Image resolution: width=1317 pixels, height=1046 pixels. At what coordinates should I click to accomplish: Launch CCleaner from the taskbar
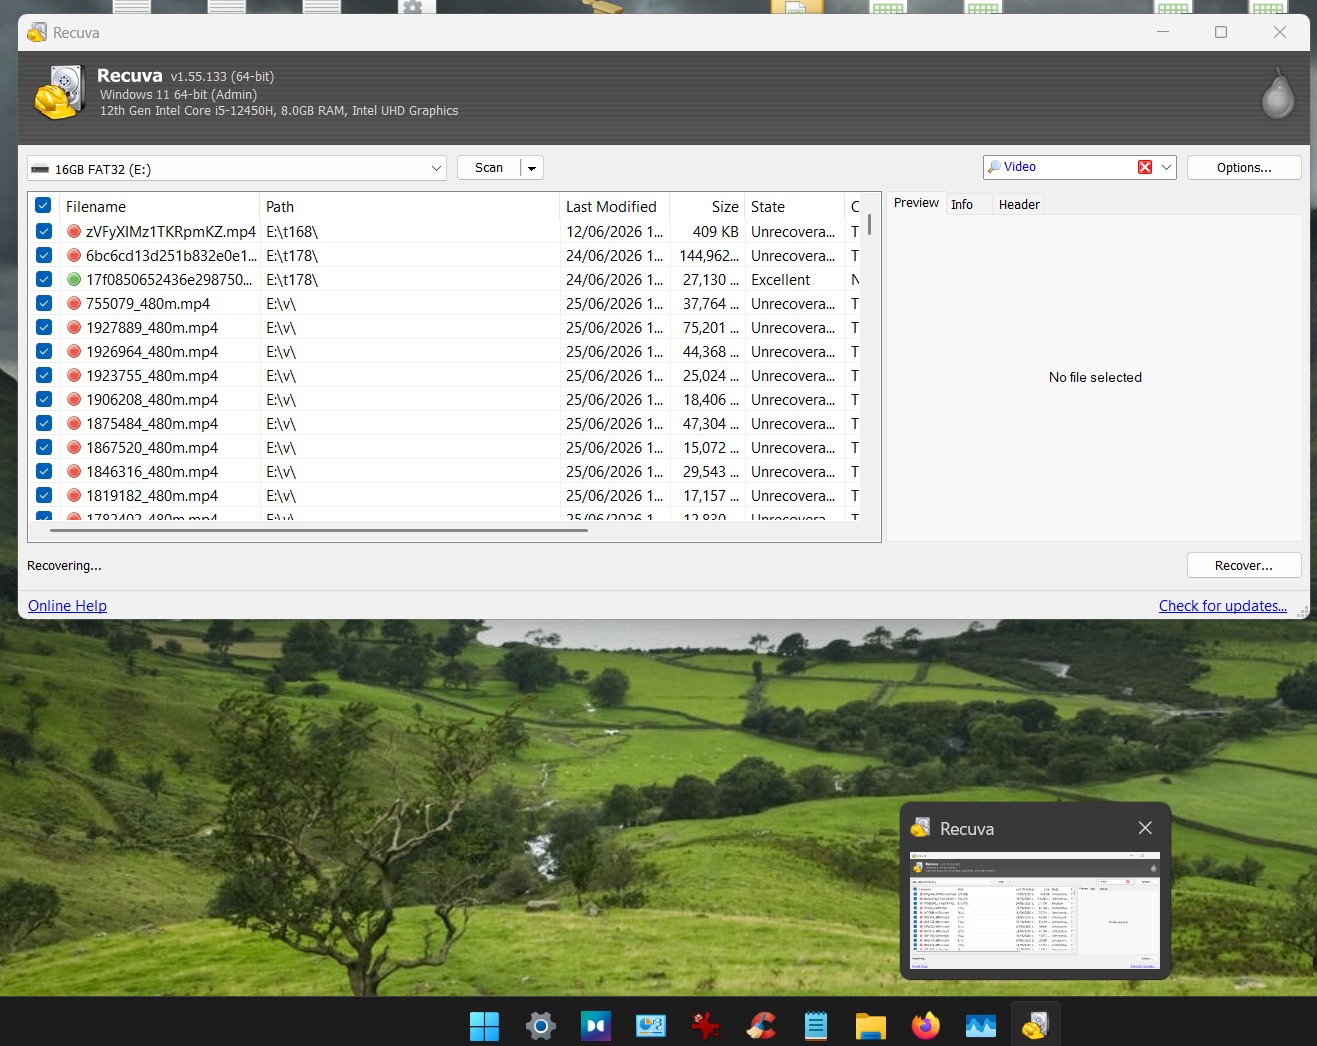(x=762, y=1025)
